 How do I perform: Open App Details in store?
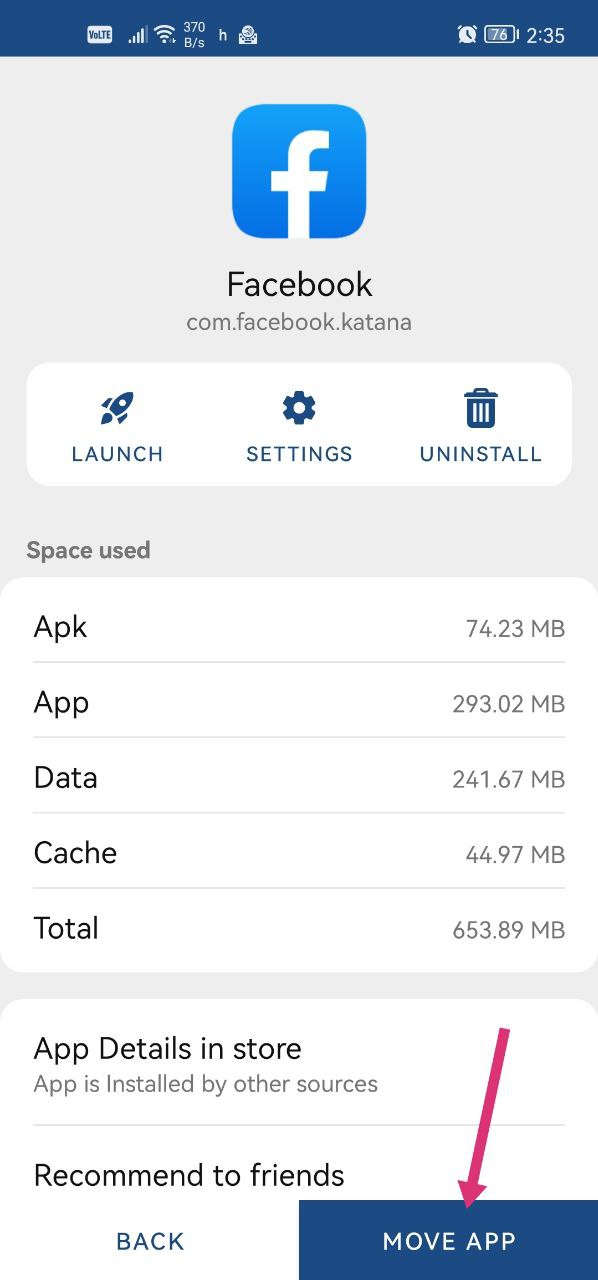coord(299,1063)
